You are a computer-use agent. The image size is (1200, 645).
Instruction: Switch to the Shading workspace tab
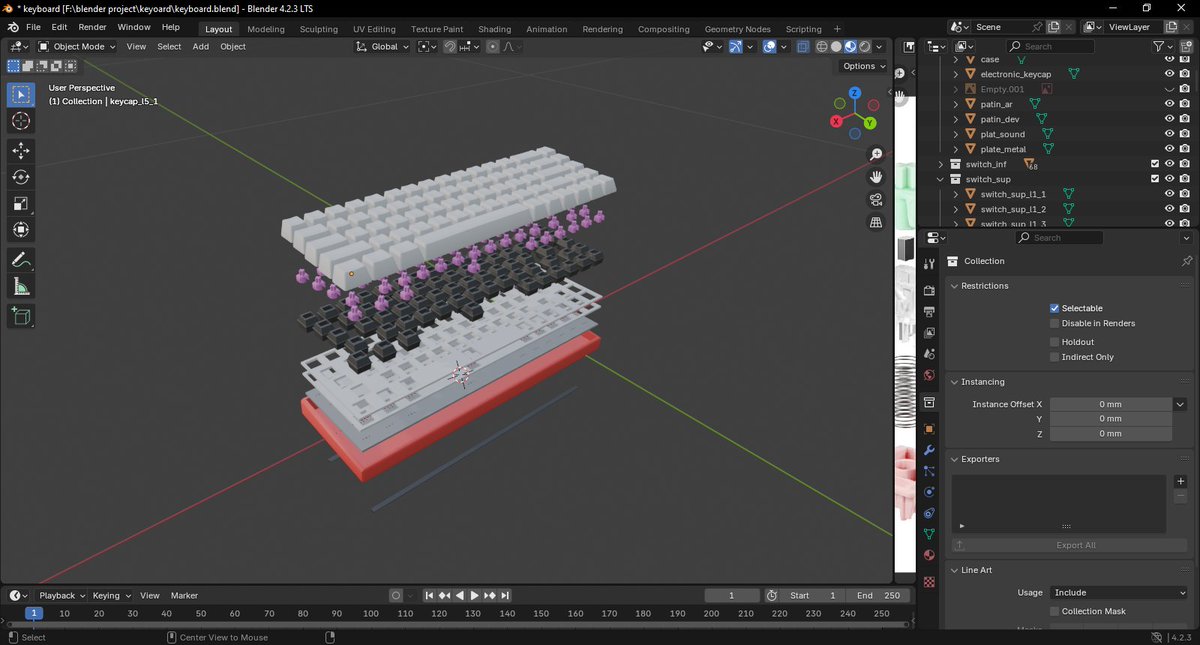(x=494, y=29)
